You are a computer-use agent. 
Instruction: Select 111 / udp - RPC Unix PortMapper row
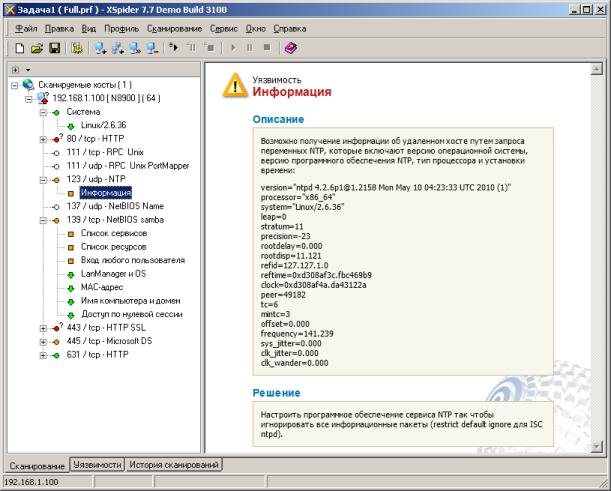pyautogui.click(x=128, y=166)
